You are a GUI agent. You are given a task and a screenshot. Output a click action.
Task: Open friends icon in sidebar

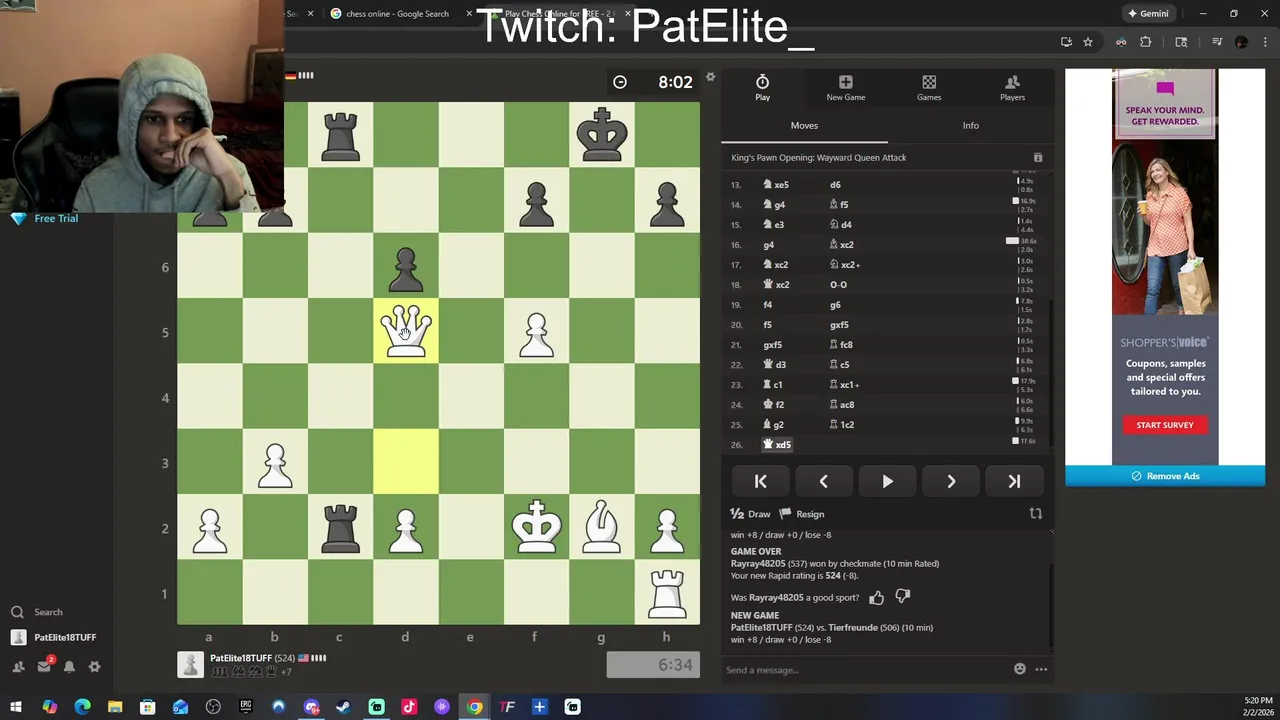[x=18, y=666]
